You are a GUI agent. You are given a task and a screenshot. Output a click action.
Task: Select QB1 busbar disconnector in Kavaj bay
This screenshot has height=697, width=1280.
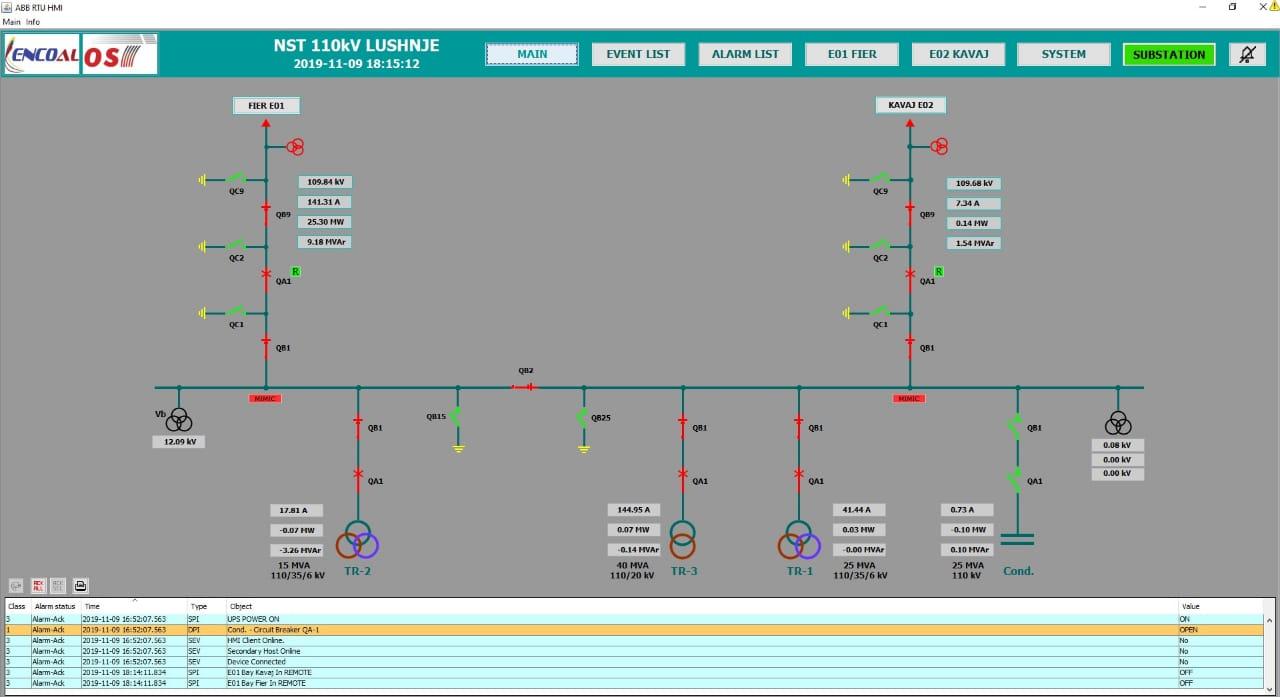(910, 345)
